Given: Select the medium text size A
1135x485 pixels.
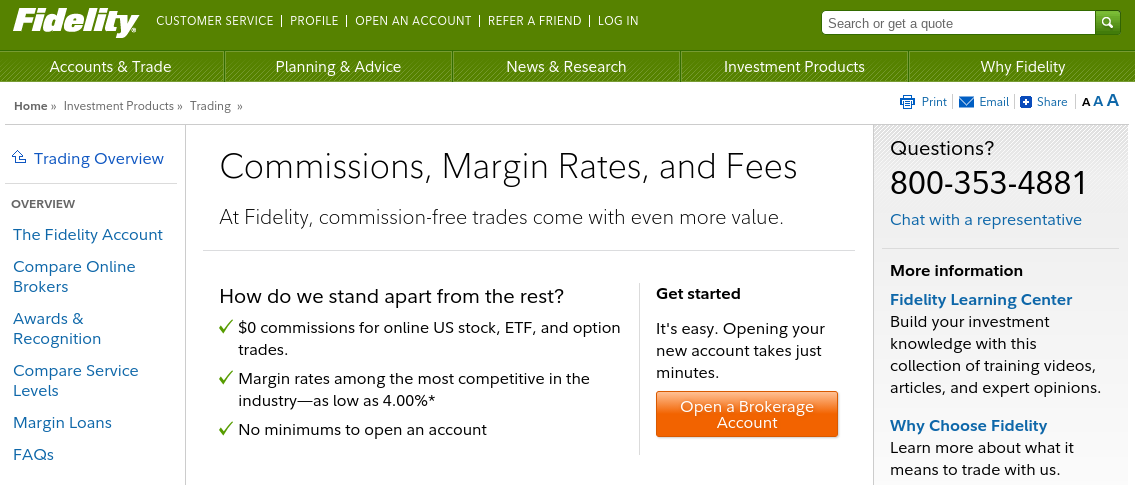Looking at the screenshot, I should coord(1098,101).
